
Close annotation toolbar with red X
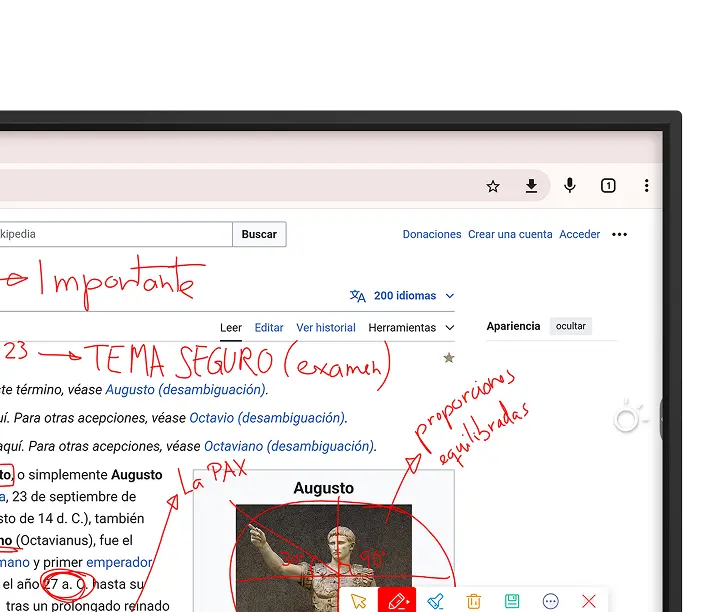(x=589, y=601)
